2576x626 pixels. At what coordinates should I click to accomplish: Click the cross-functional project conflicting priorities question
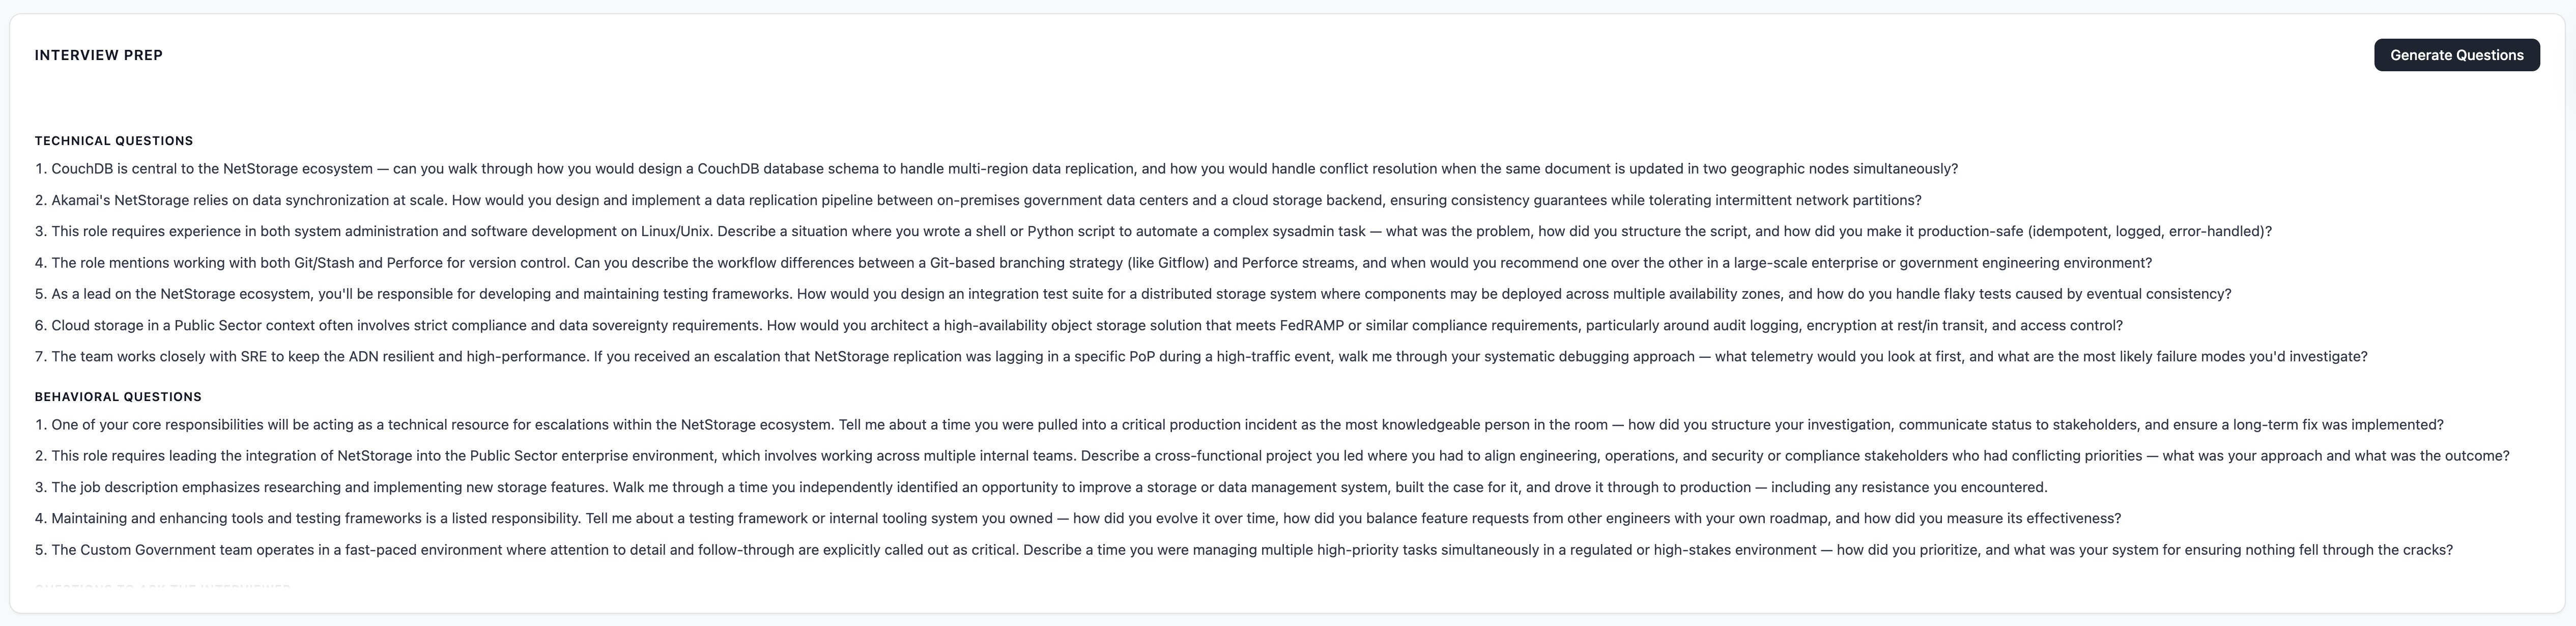click(1272, 456)
